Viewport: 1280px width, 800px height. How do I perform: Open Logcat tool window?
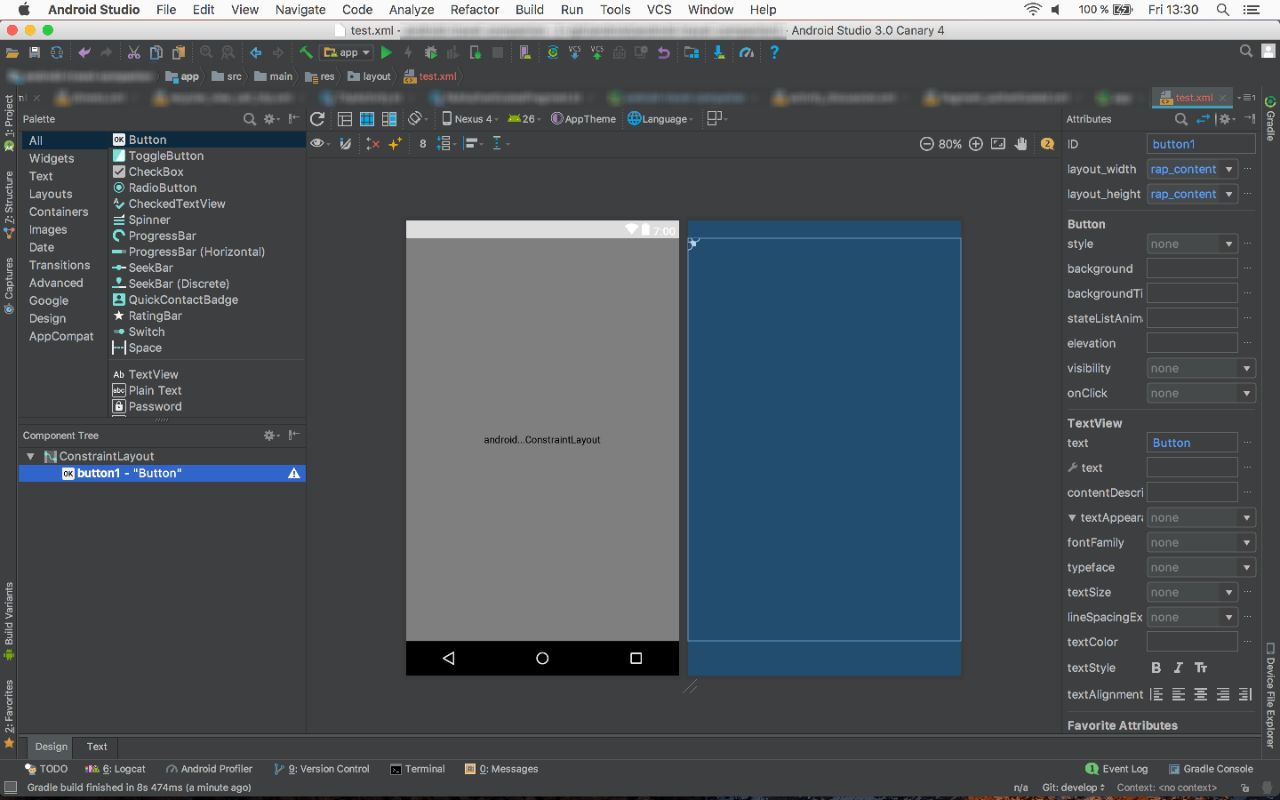point(116,769)
